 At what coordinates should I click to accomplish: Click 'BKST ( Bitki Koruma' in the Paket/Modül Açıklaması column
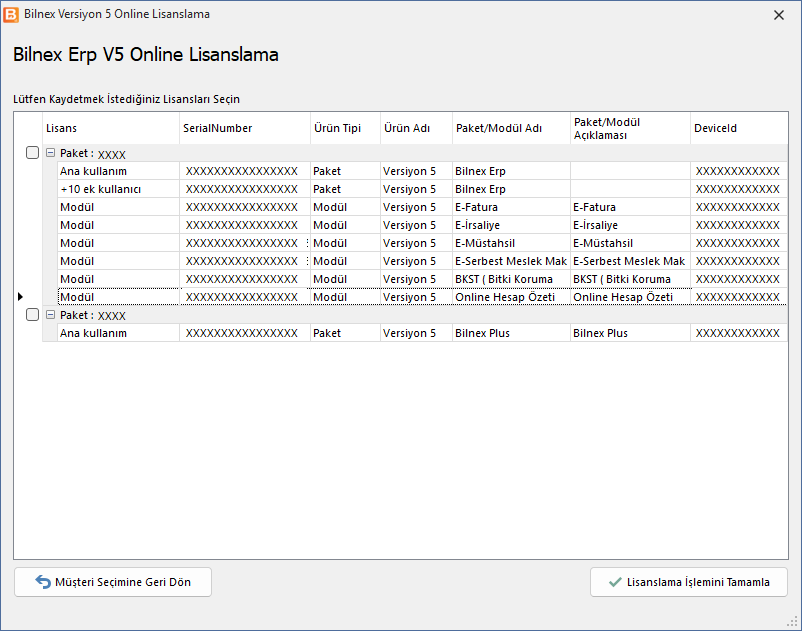[x=630, y=279]
